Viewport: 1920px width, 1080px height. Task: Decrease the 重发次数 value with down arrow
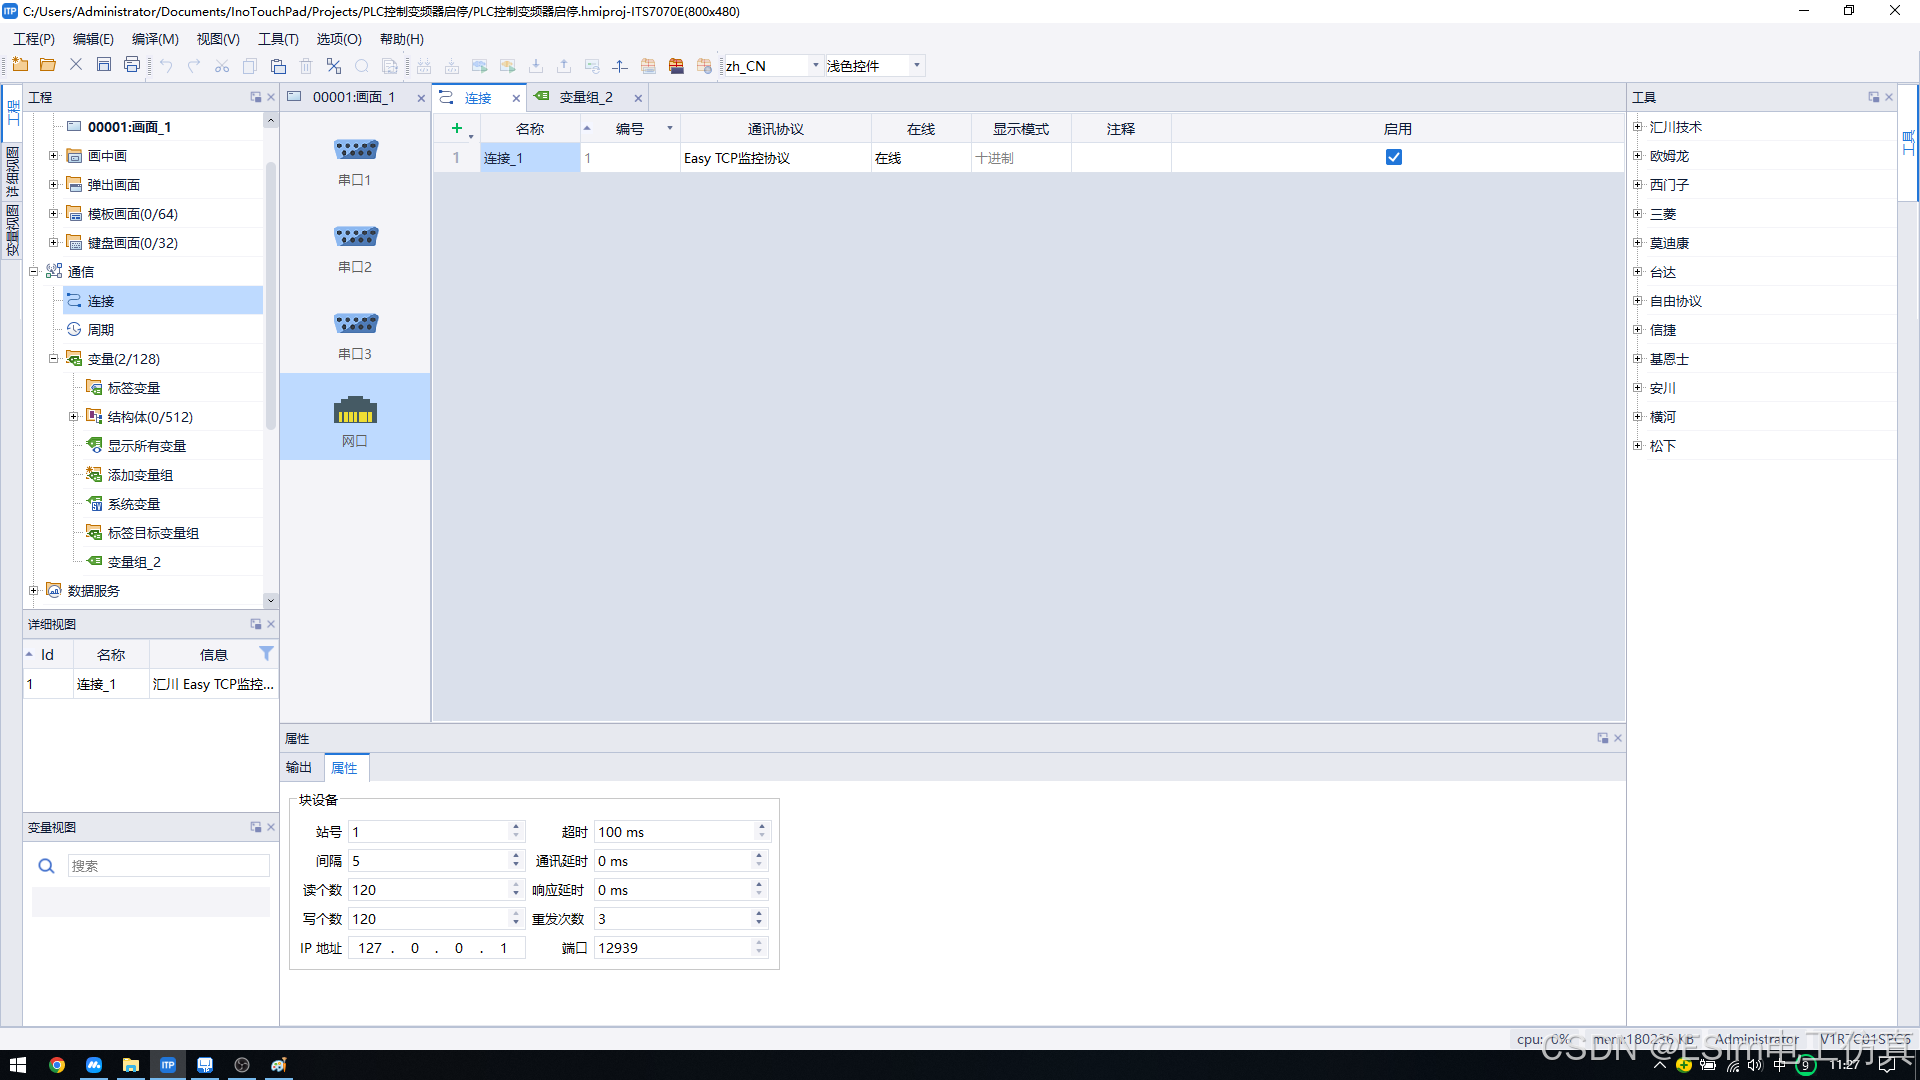click(758, 923)
